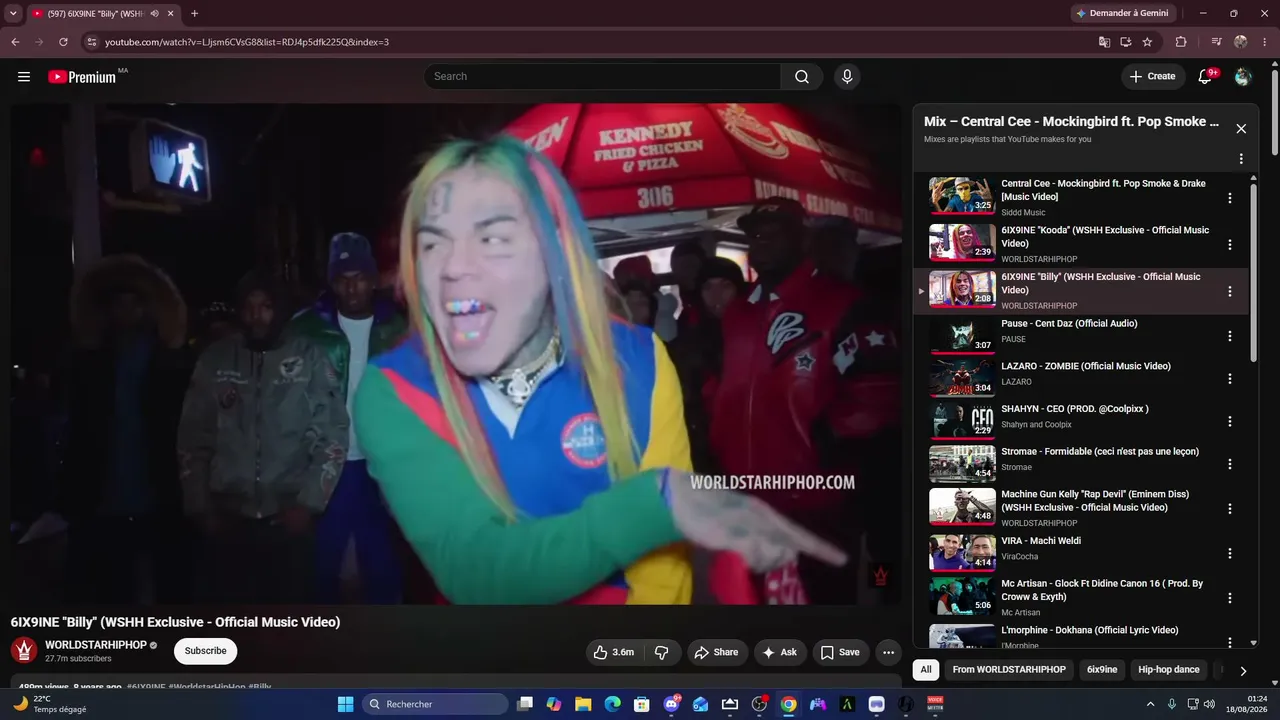The image size is (1280, 720).
Task: Play 6IX9INE "Kooda" thumbnail
Action: click(962, 242)
